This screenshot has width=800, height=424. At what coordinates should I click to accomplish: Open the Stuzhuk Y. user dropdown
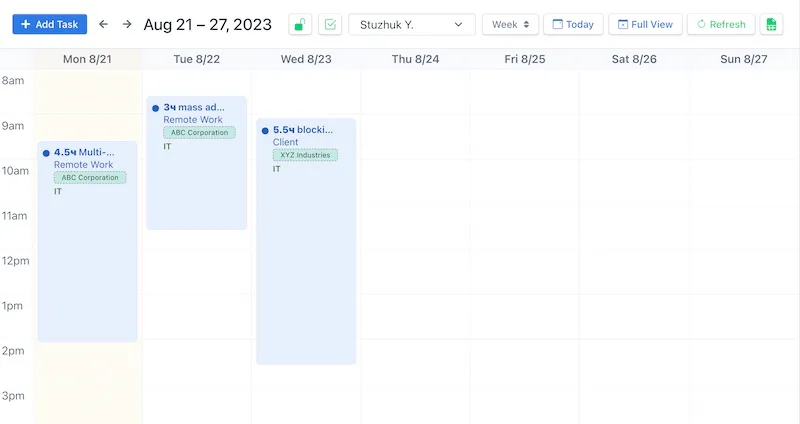[x=411, y=24]
